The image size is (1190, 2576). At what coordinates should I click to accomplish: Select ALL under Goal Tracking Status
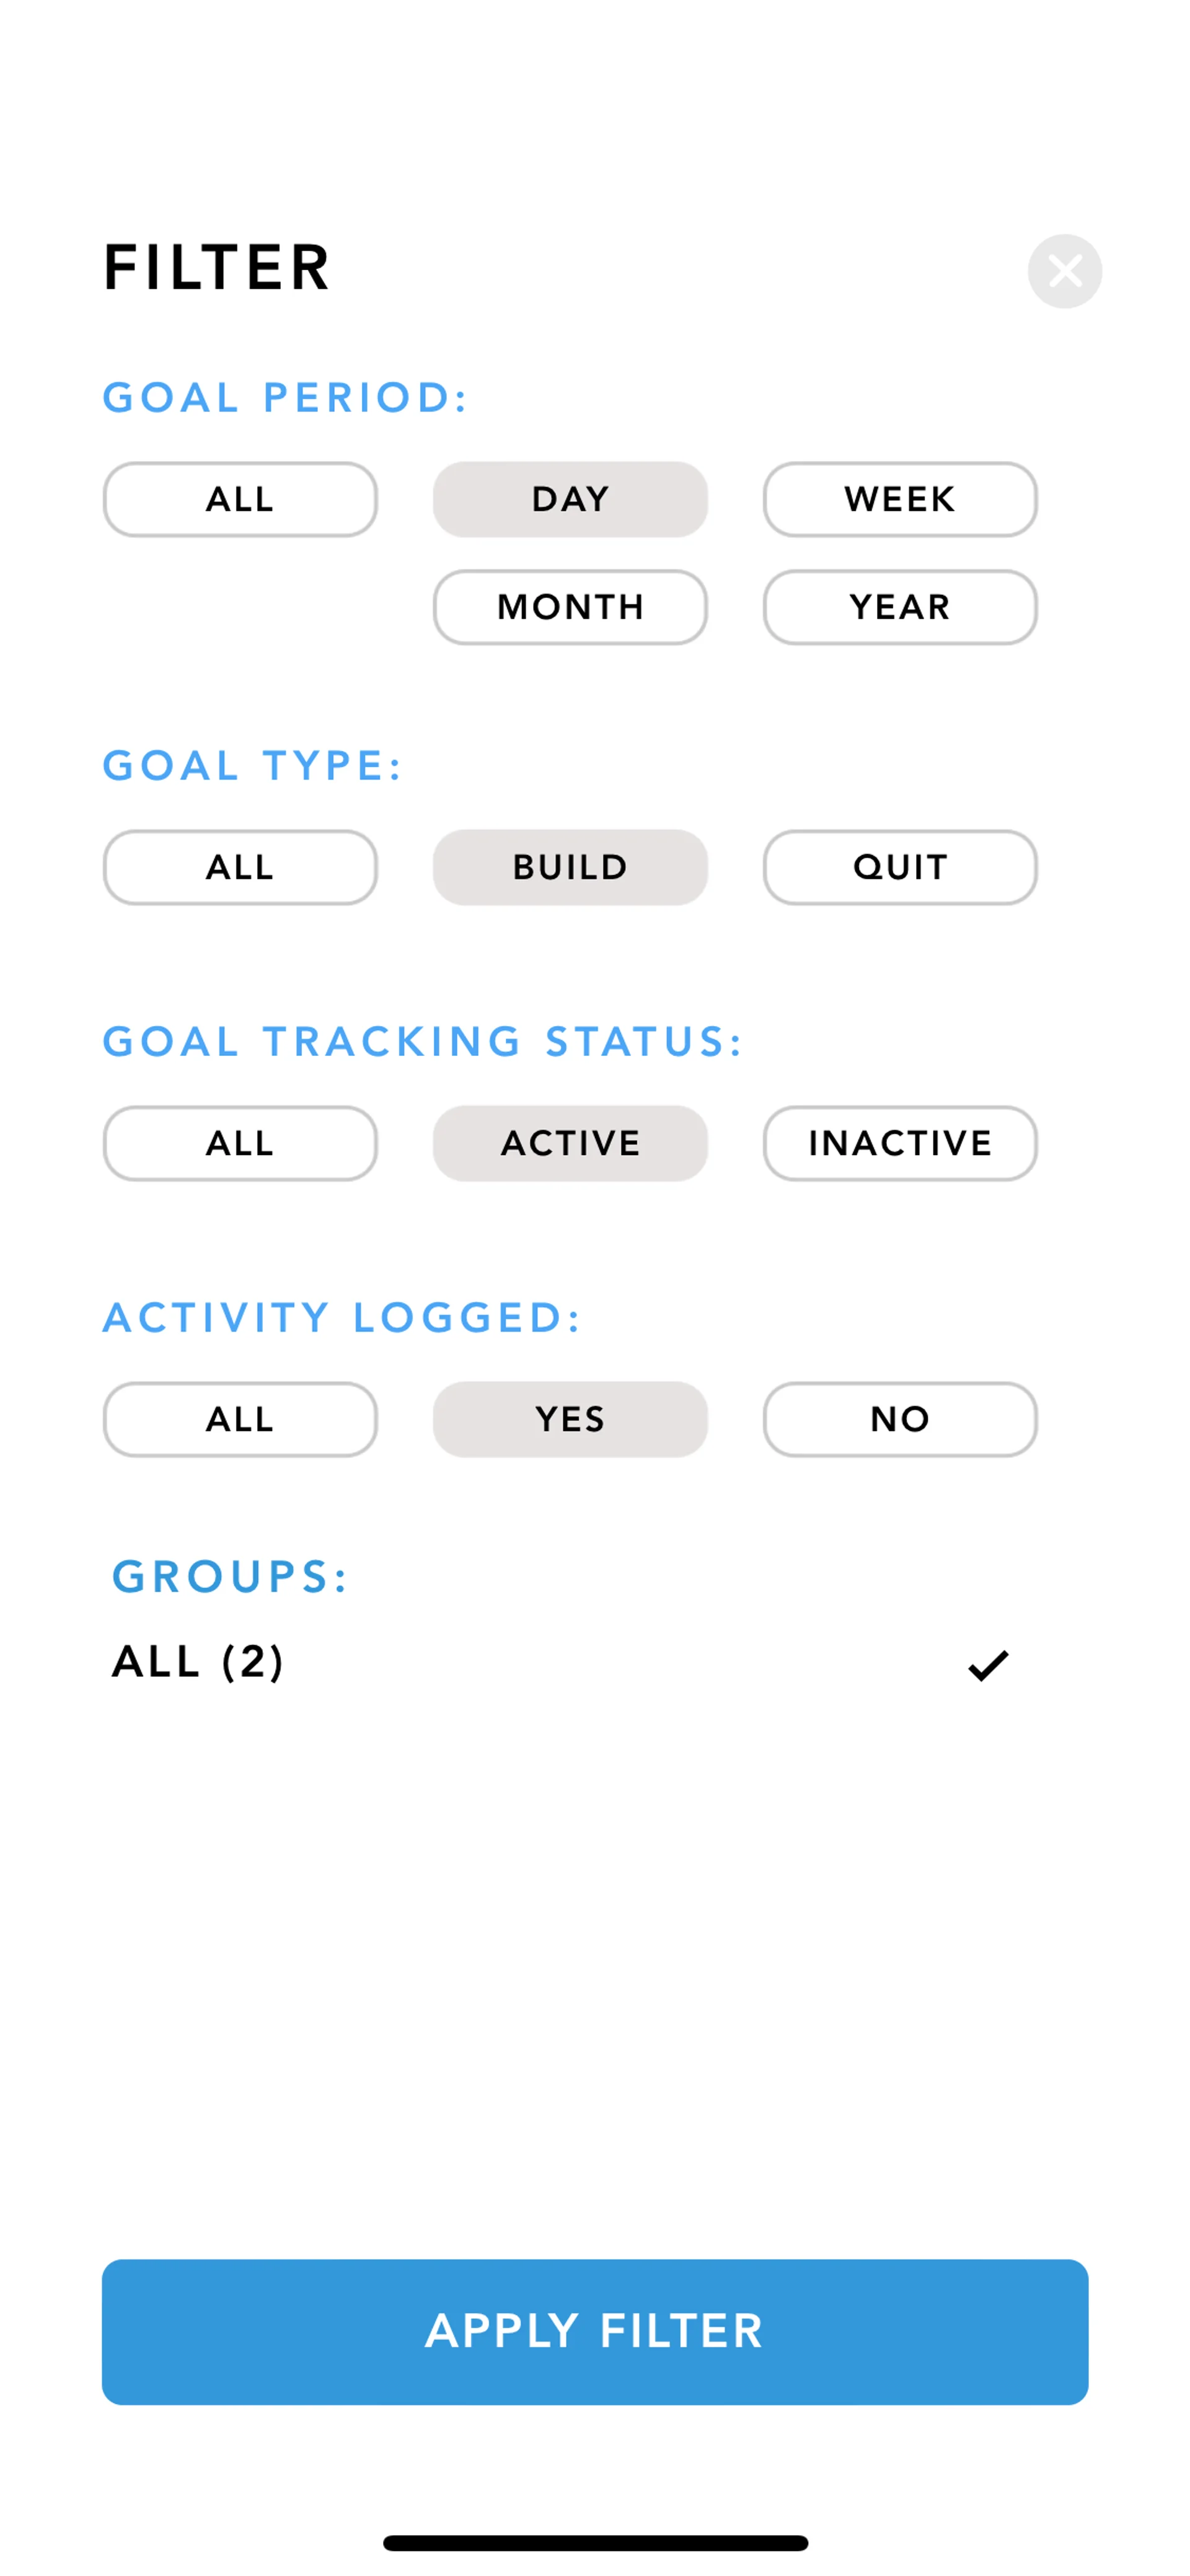(240, 1143)
